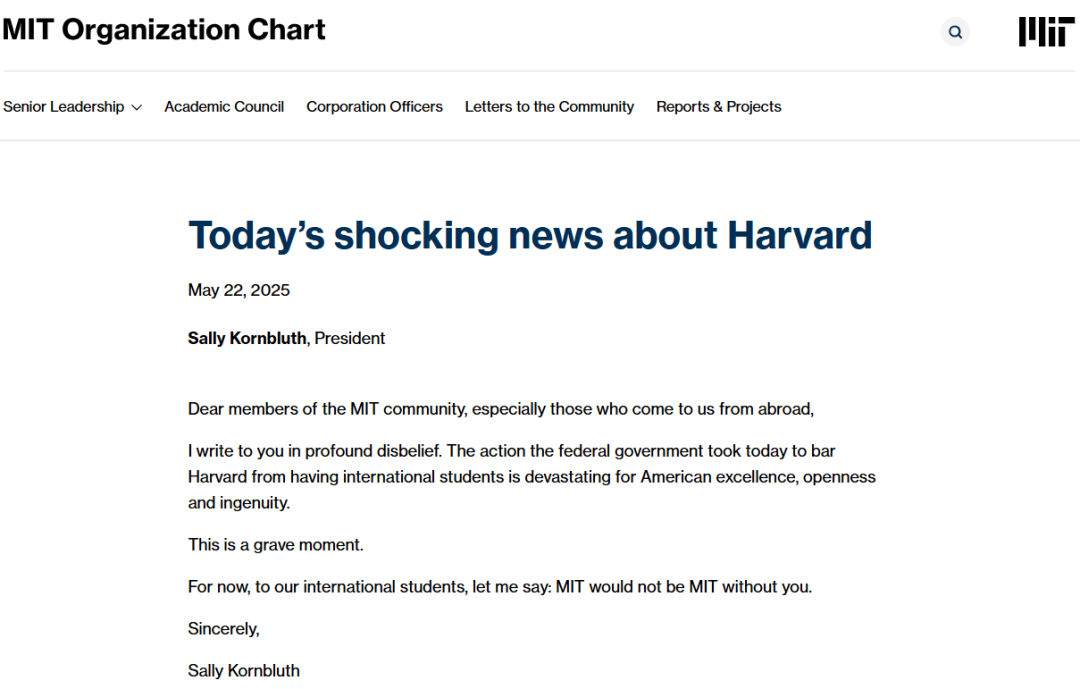Click the 'Sincerely,' closing line
This screenshot has height=689, width=1080.
click(223, 629)
